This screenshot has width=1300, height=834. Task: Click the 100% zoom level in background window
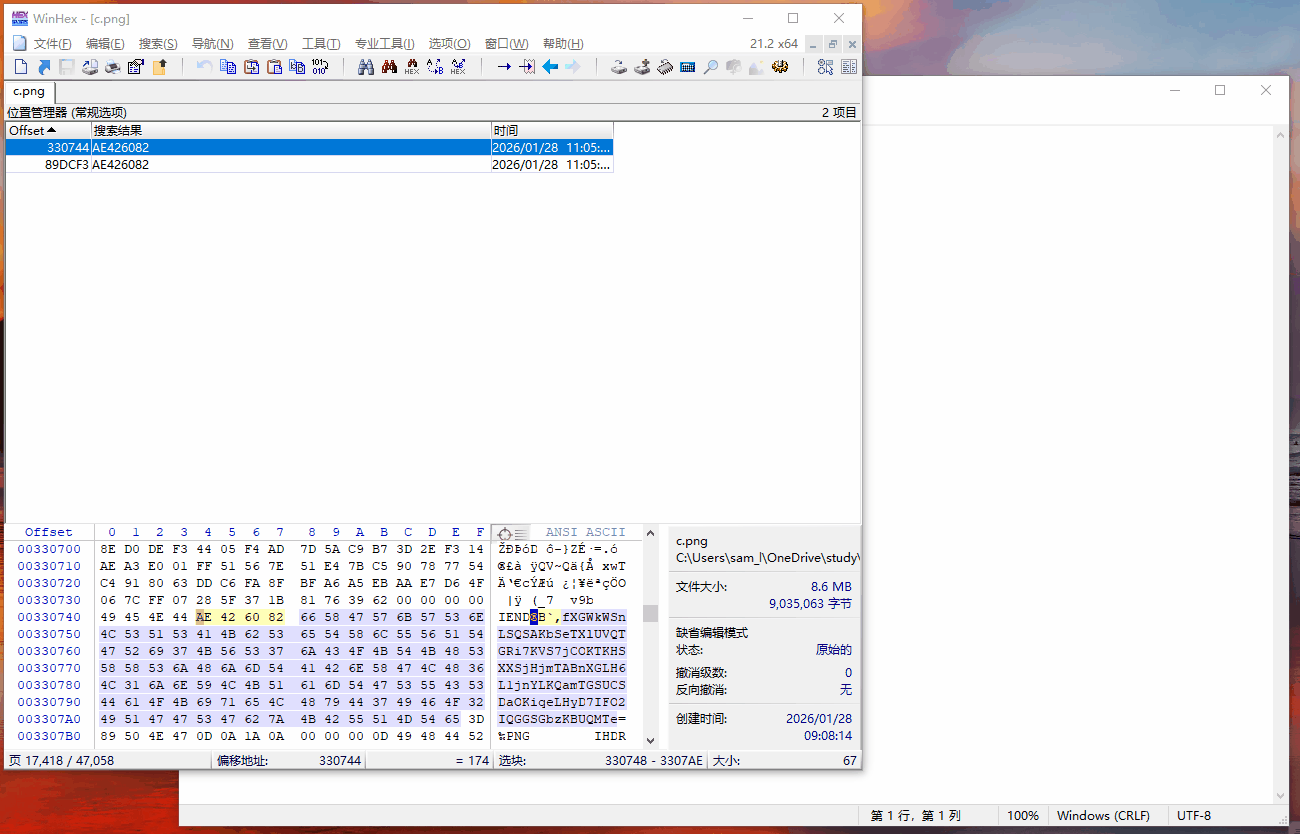(x=1023, y=816)
